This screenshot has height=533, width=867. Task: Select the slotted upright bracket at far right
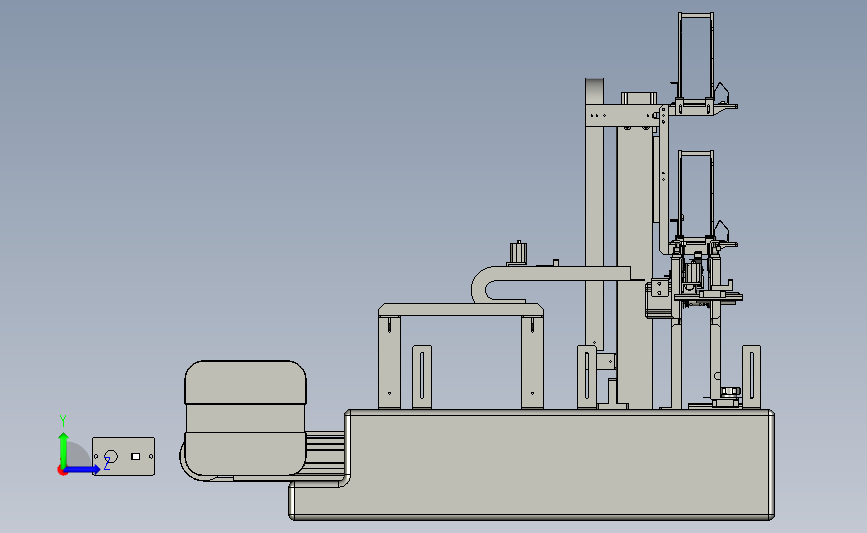point(751,377)
